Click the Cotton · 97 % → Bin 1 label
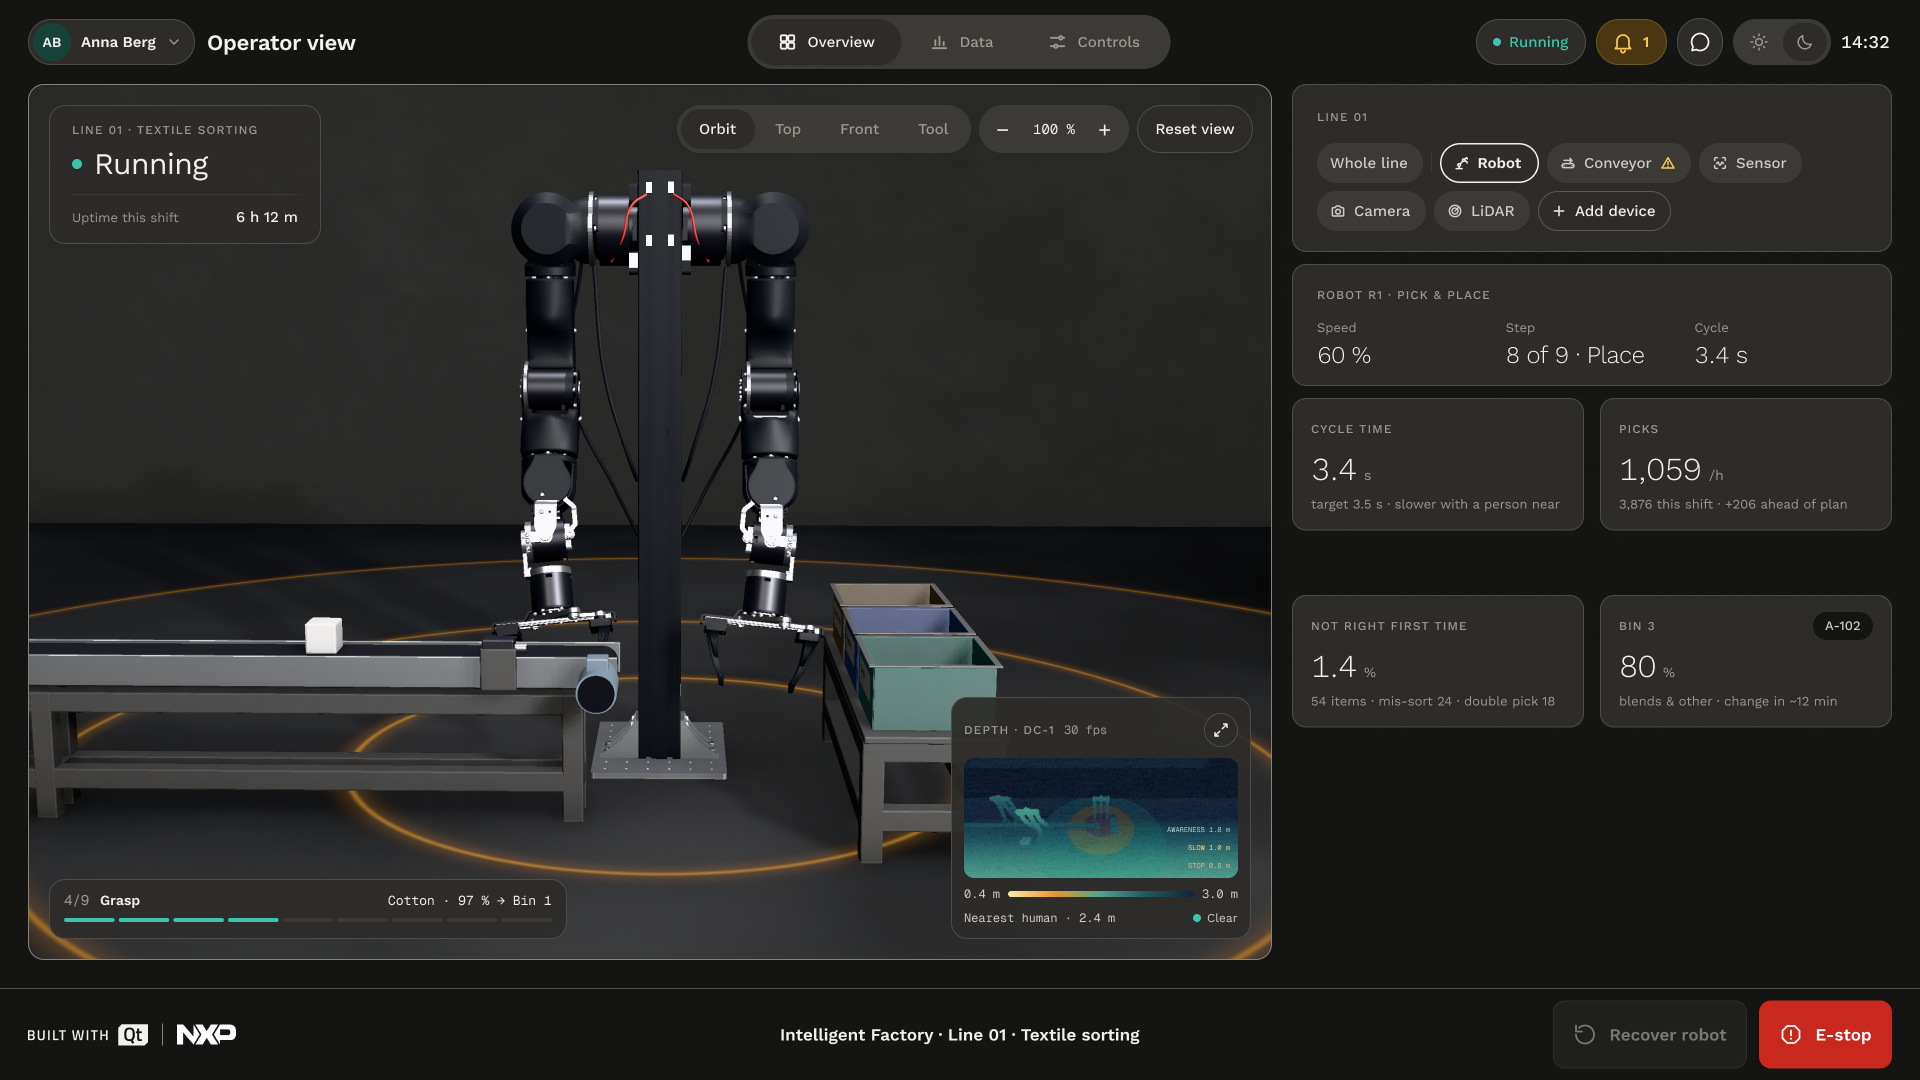Image resolution: width=1920 pixels, height=1080 pixels. point(469,901)
